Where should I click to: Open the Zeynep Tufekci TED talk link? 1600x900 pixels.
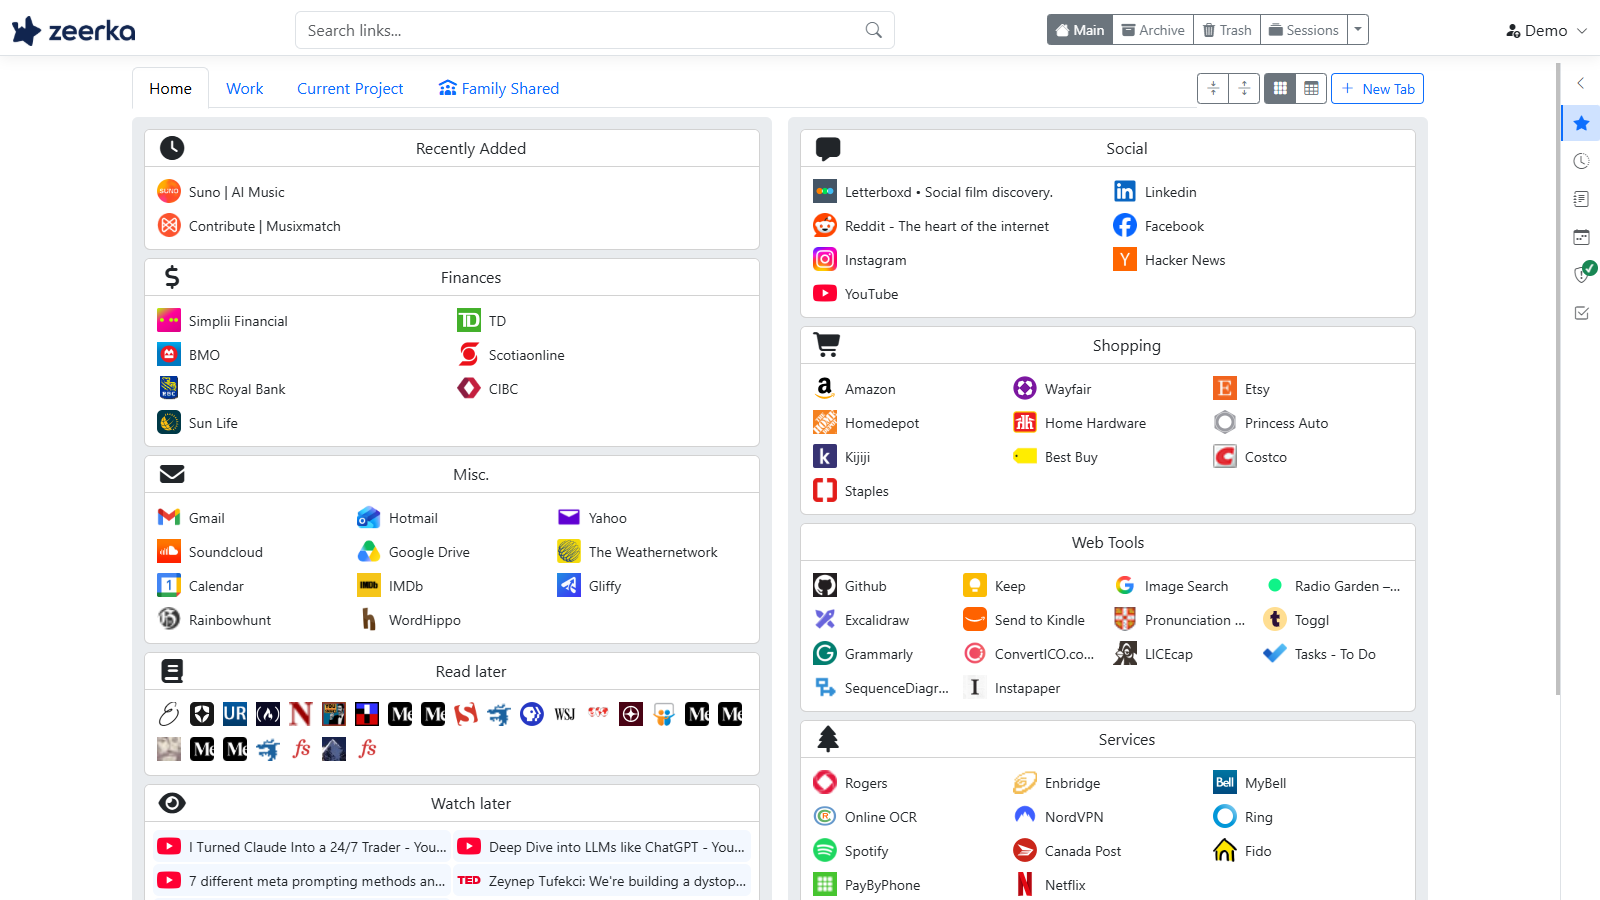coord(617,881)
